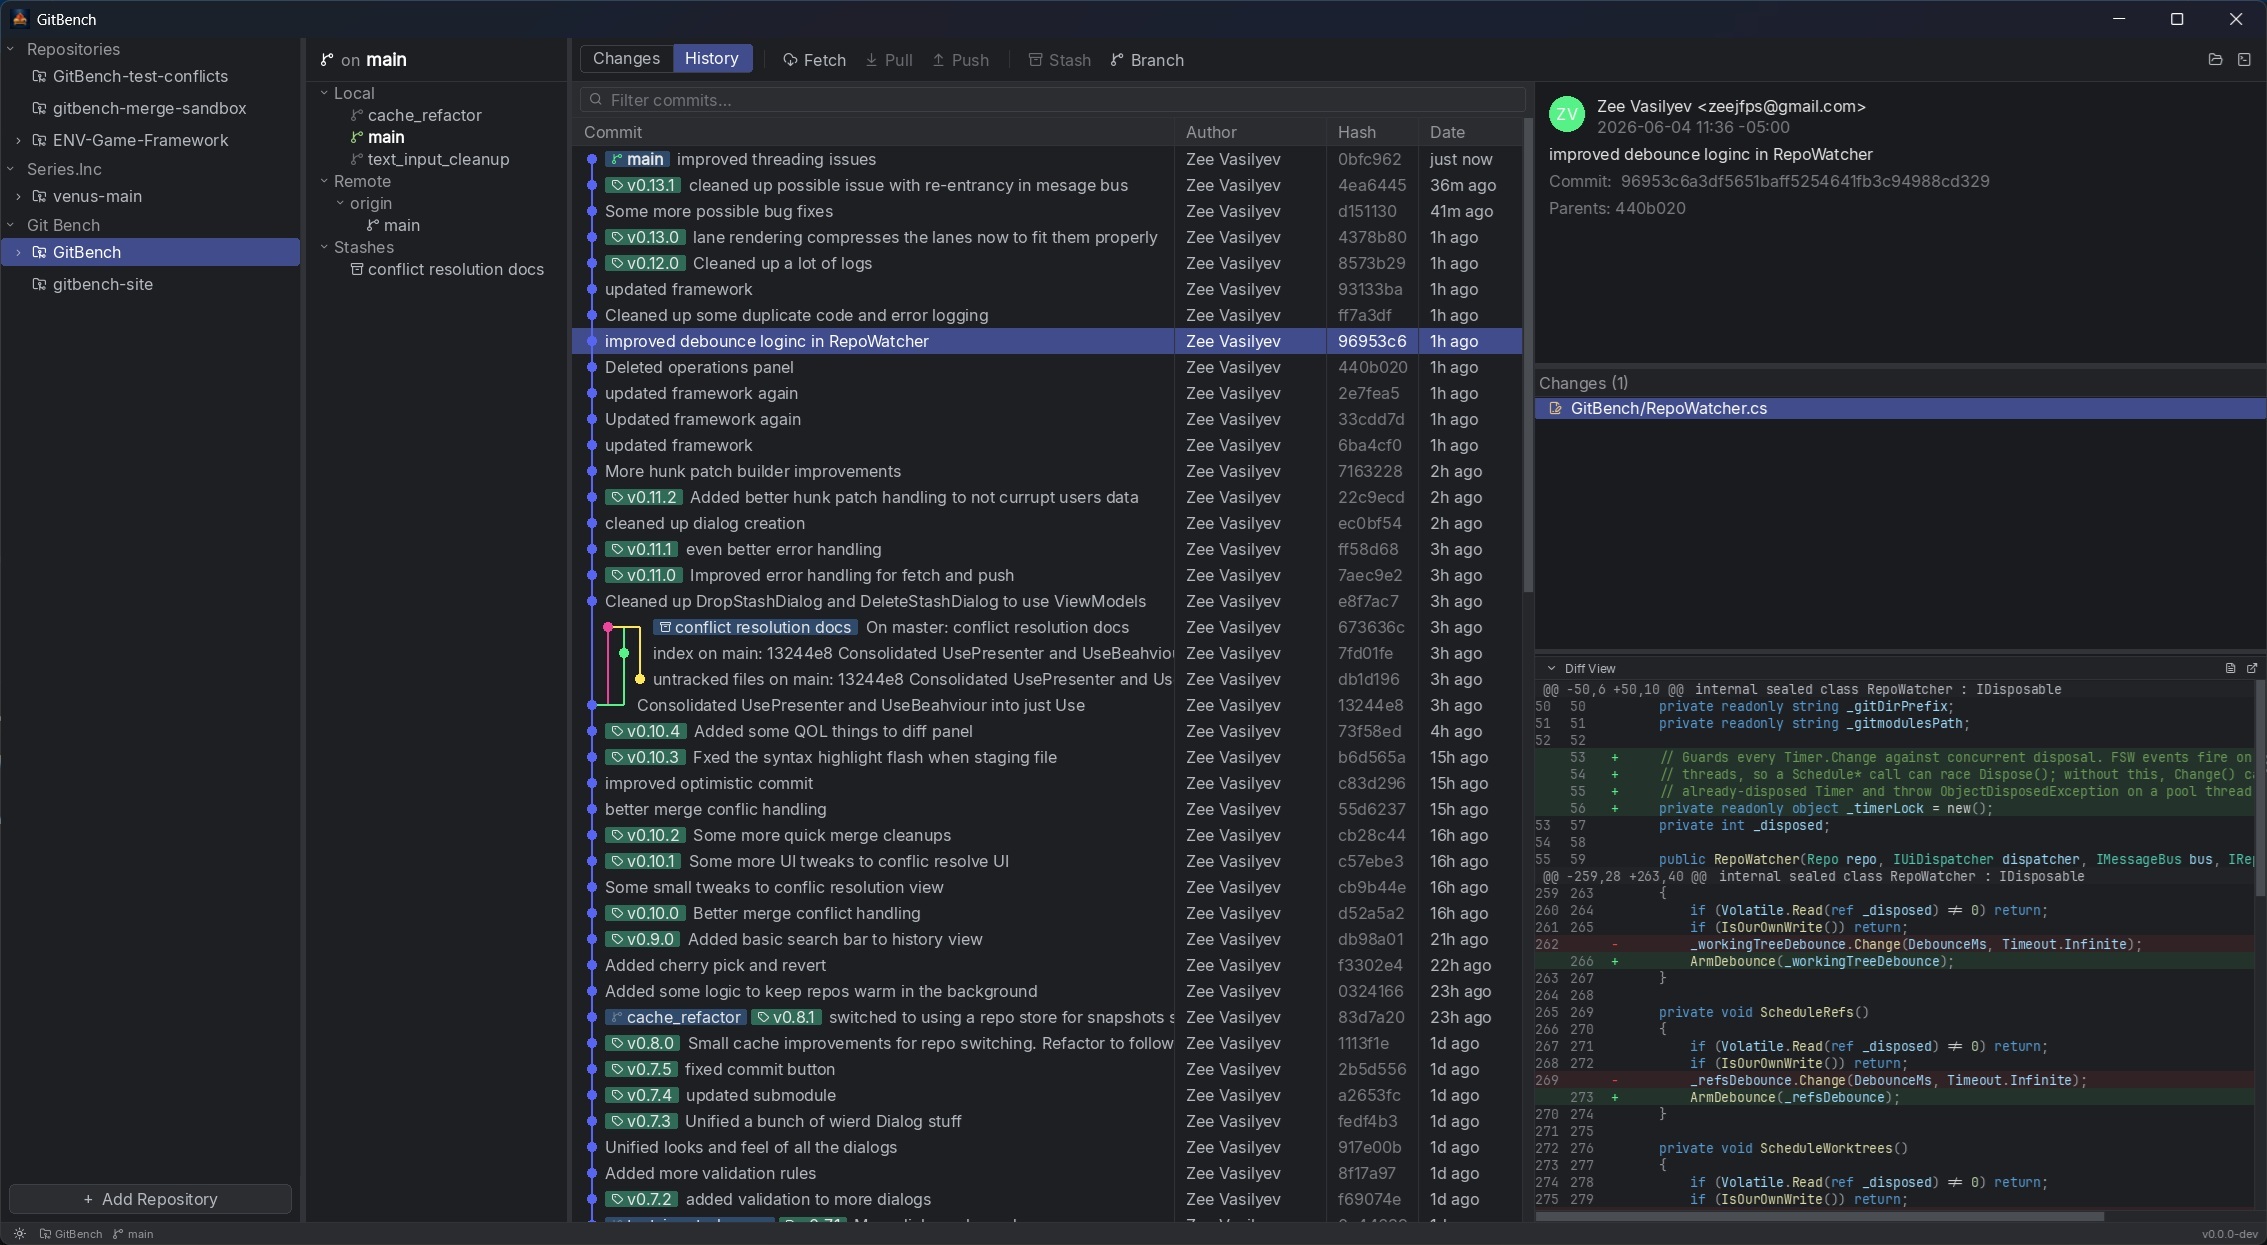
Task: Click the v0.11.2 tag badge
Action: pos(643,497)
